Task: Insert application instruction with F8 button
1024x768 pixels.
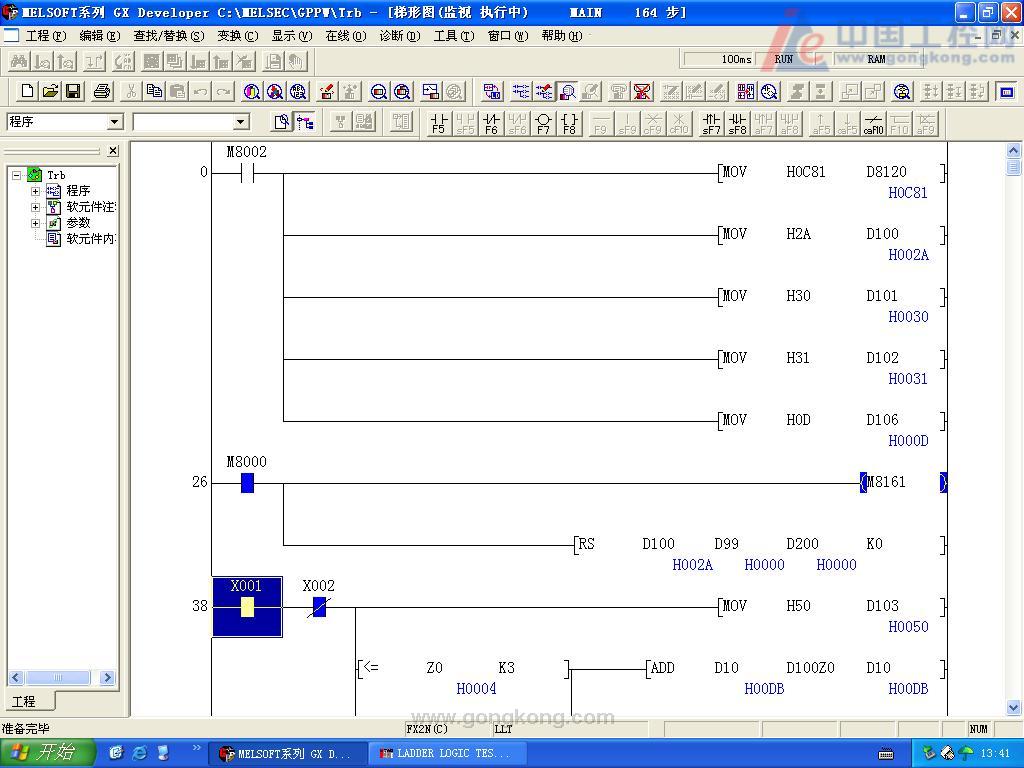Action: pos(569,123)
